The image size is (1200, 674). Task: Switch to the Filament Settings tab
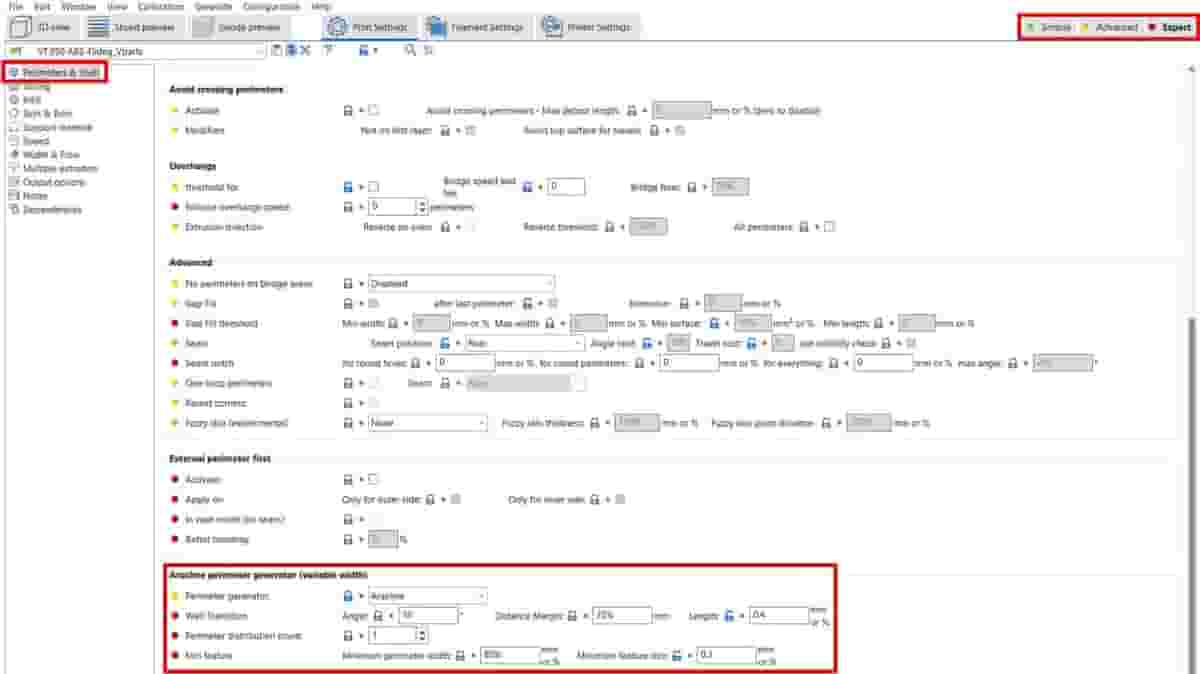pyautogui.click(x=474, y=27)
